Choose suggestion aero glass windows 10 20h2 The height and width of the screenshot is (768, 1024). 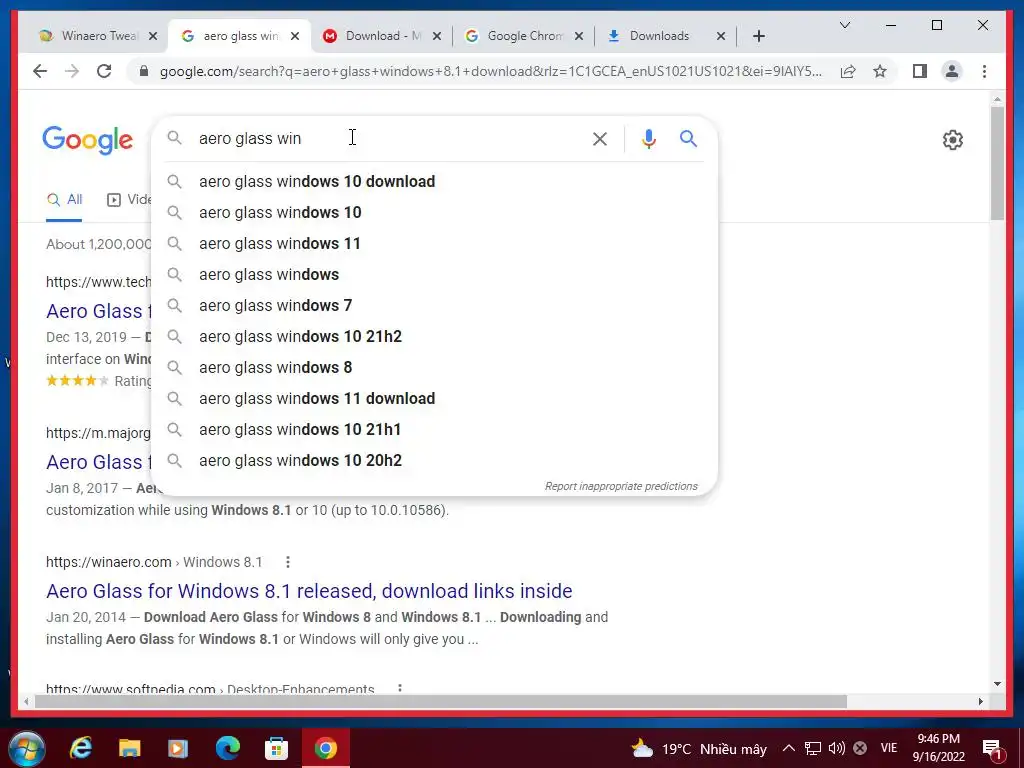pos(434,460)
